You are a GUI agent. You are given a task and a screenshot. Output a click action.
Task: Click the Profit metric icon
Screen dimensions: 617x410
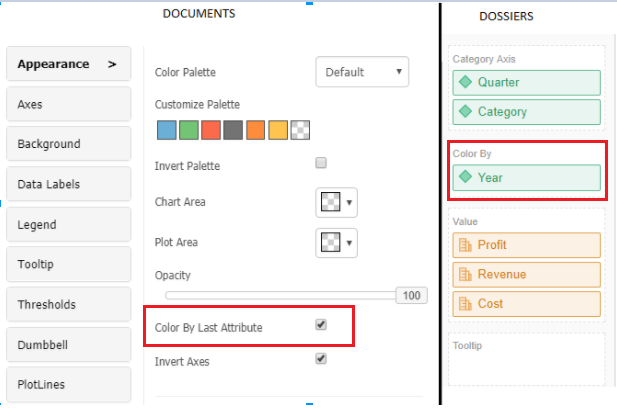465,245
